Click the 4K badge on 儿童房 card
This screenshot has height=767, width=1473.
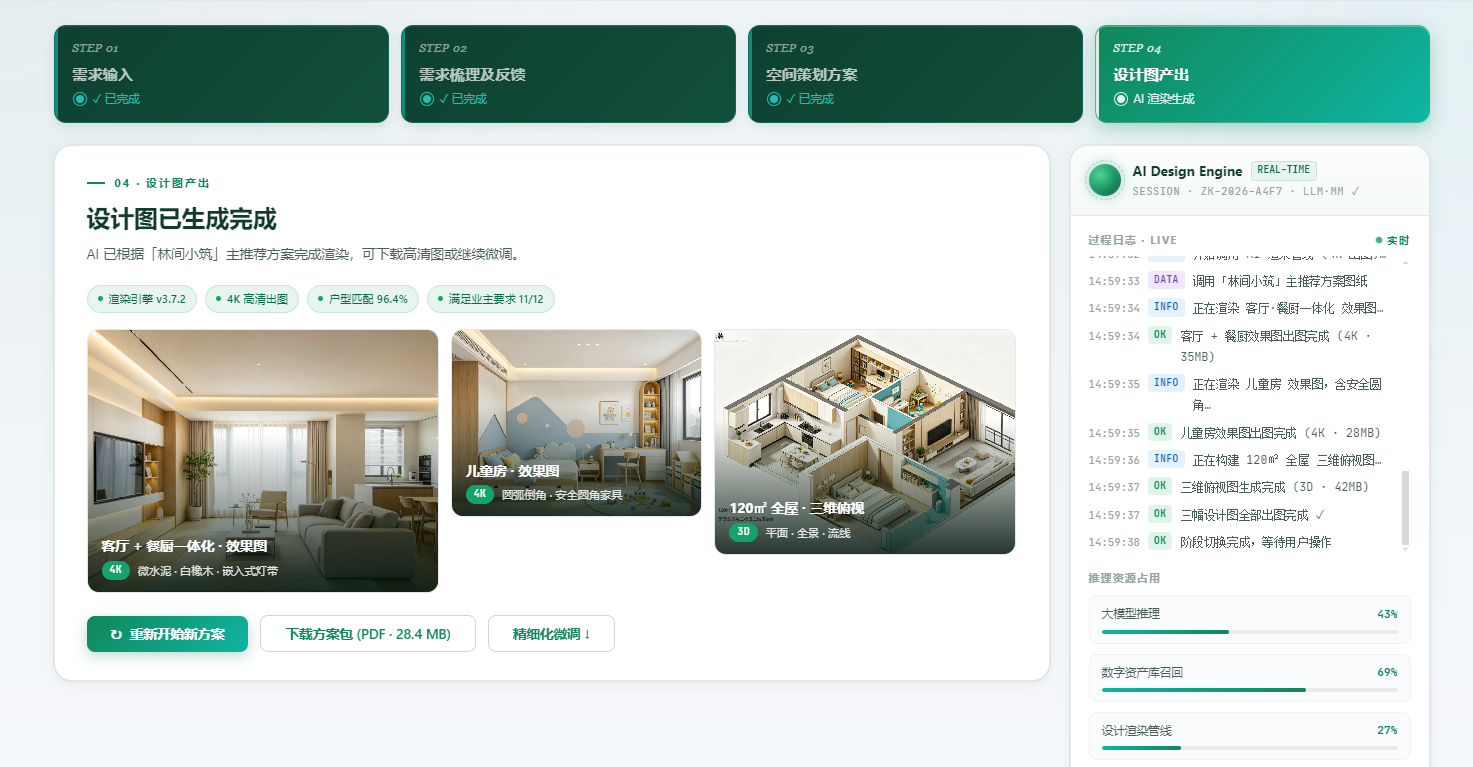tap(480, 494)
